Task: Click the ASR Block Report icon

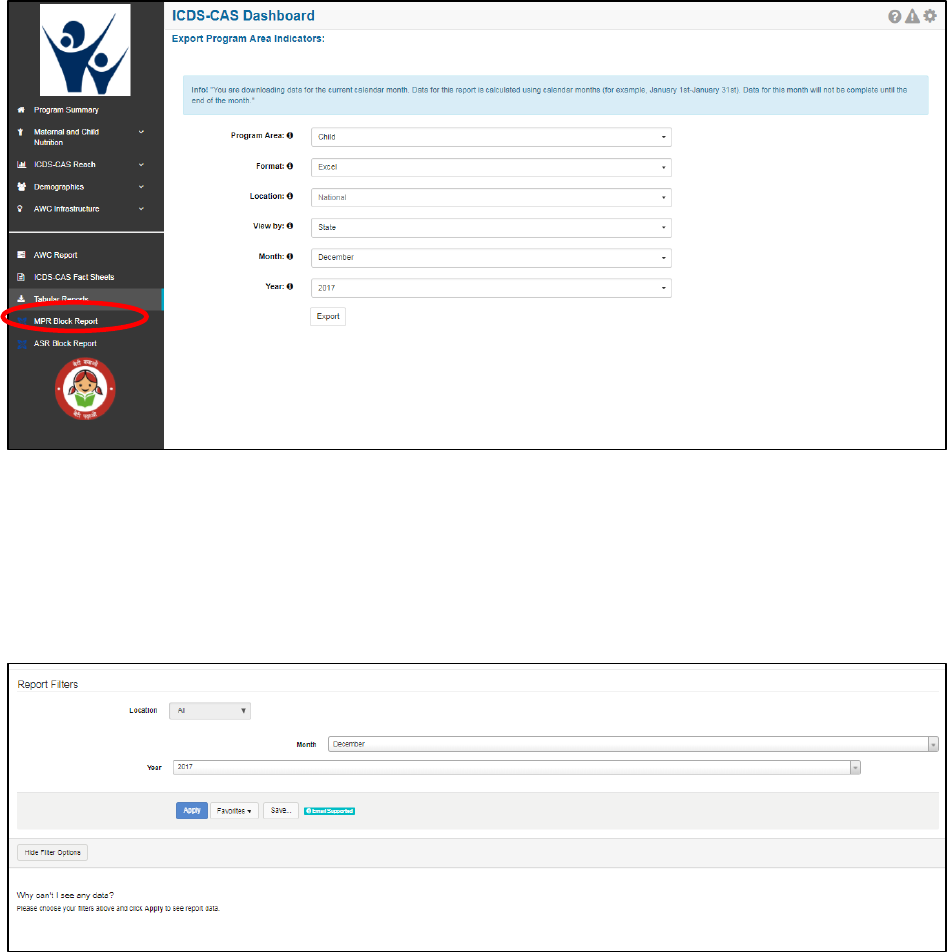Action: 22,344
